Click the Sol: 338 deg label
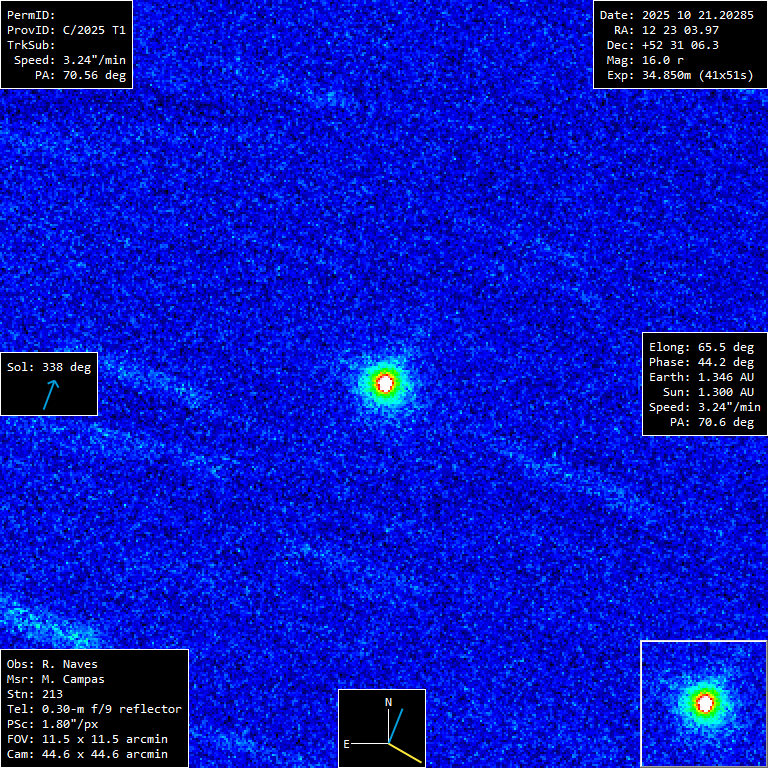768x768 pixels. pyautogui.click(x=48, y=367)
